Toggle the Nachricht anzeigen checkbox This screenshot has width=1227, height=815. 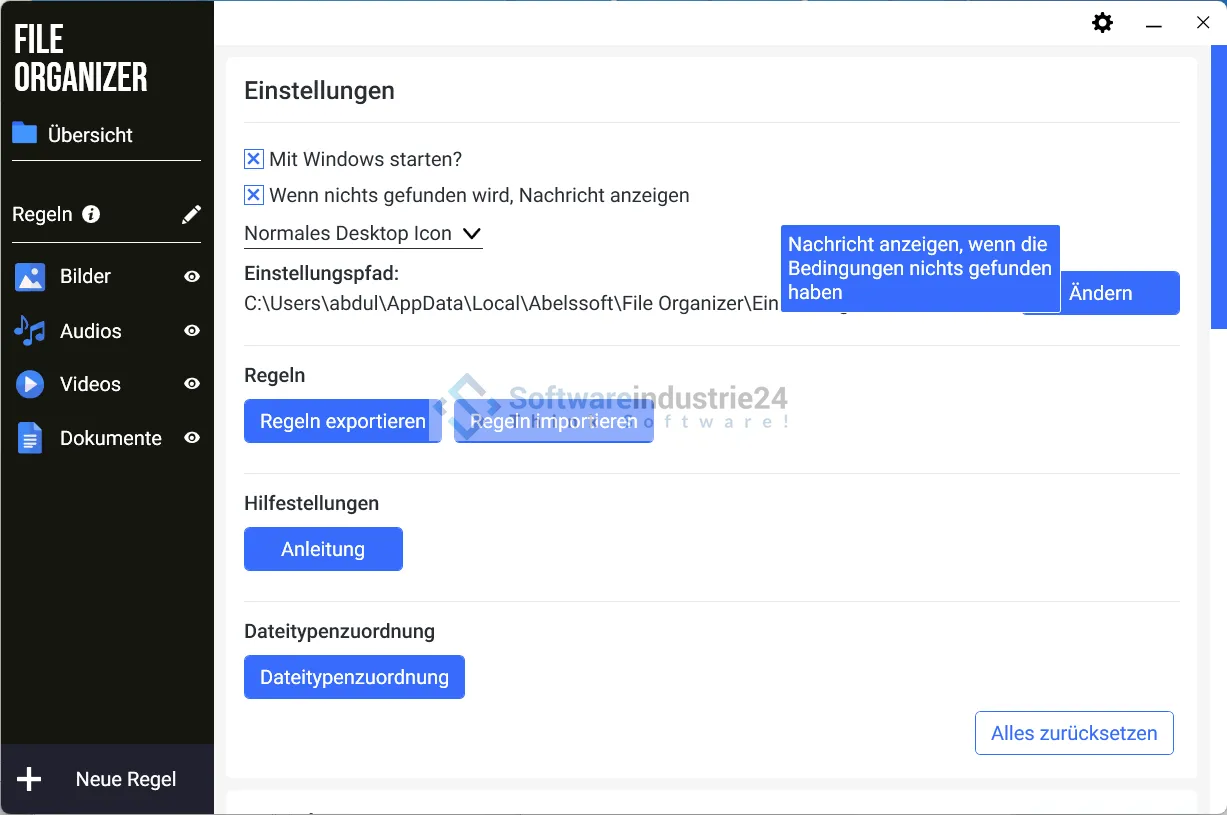pyautogui.click(x=254, y=195)
